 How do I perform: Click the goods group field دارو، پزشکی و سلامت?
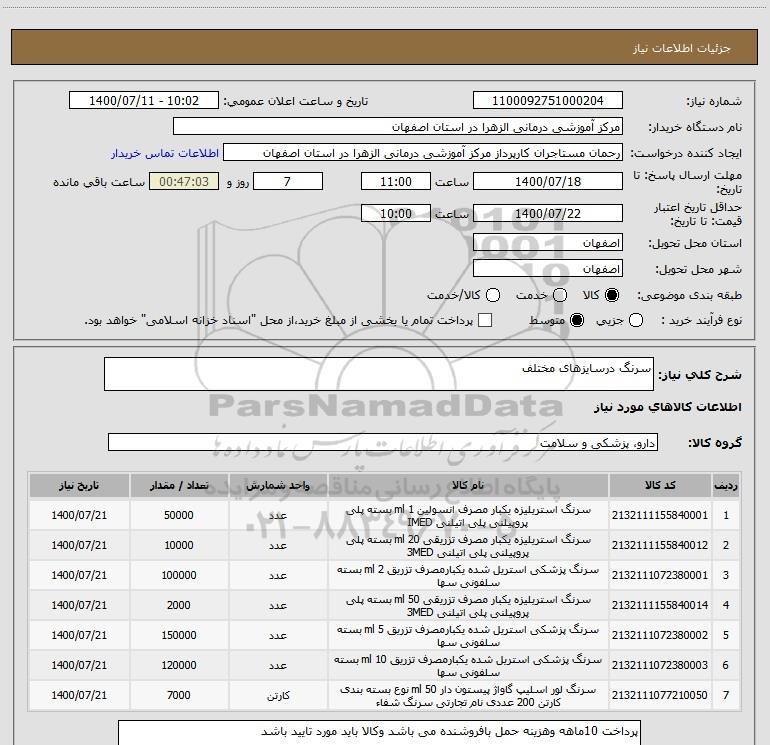pyautogui.click(x=383, y=442)
